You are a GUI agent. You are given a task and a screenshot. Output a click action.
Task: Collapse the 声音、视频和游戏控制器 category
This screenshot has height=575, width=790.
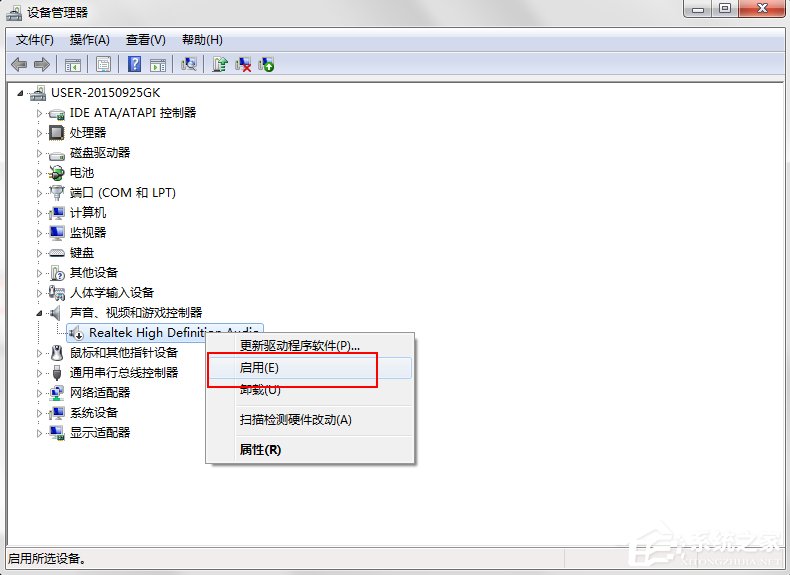tap(41, 313)
